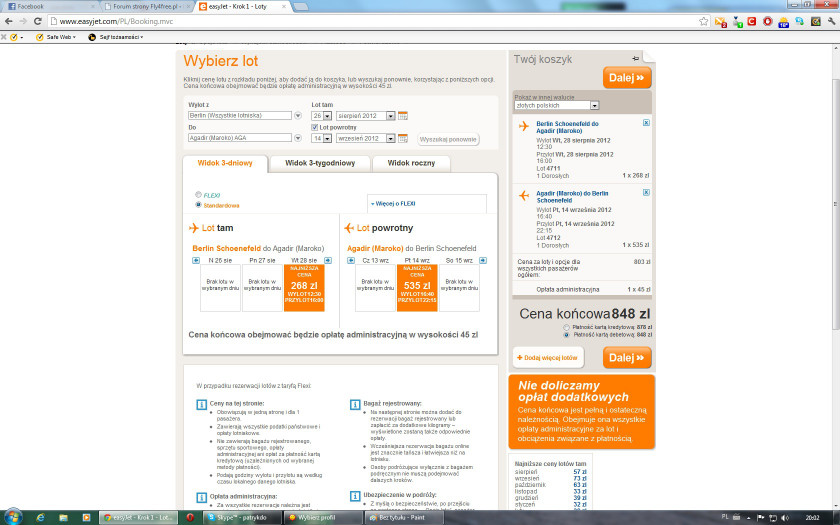840x525 pixels.
Task: Open new browser tab
Action: (301, 6)
